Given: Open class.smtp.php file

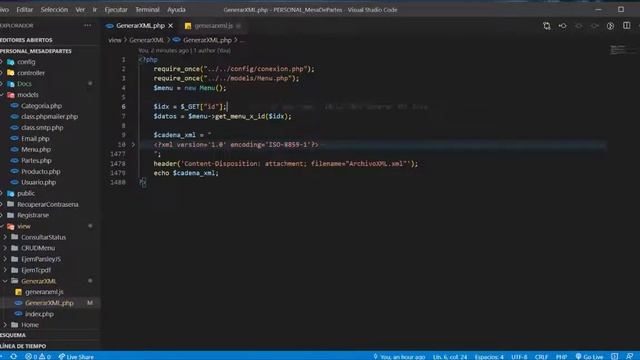Looking at the screenshot, I should pos(42,128).
